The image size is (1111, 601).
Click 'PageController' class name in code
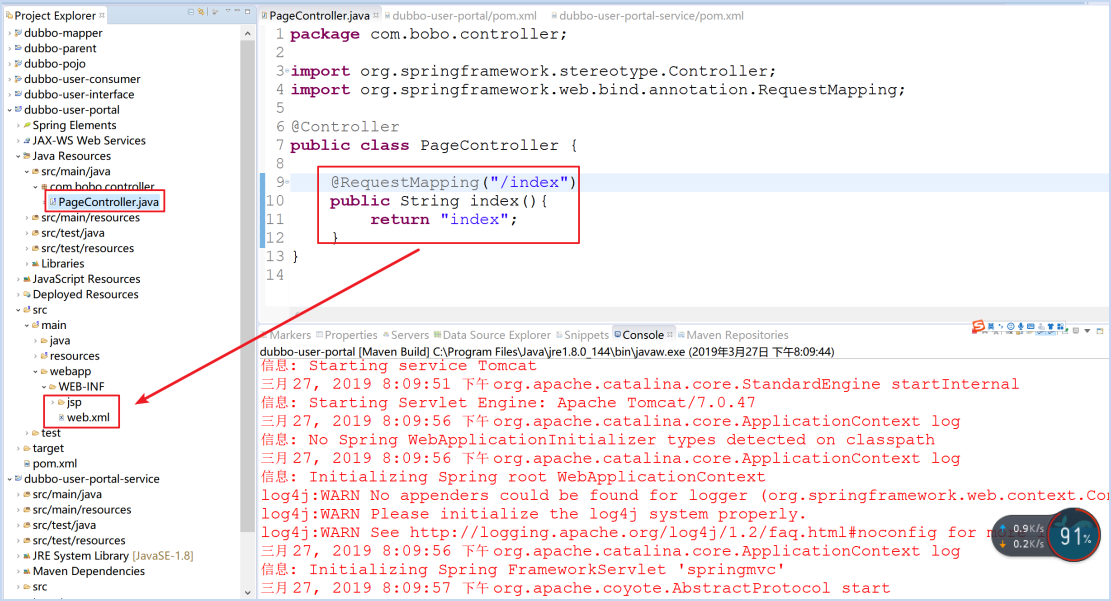[489, 145]
